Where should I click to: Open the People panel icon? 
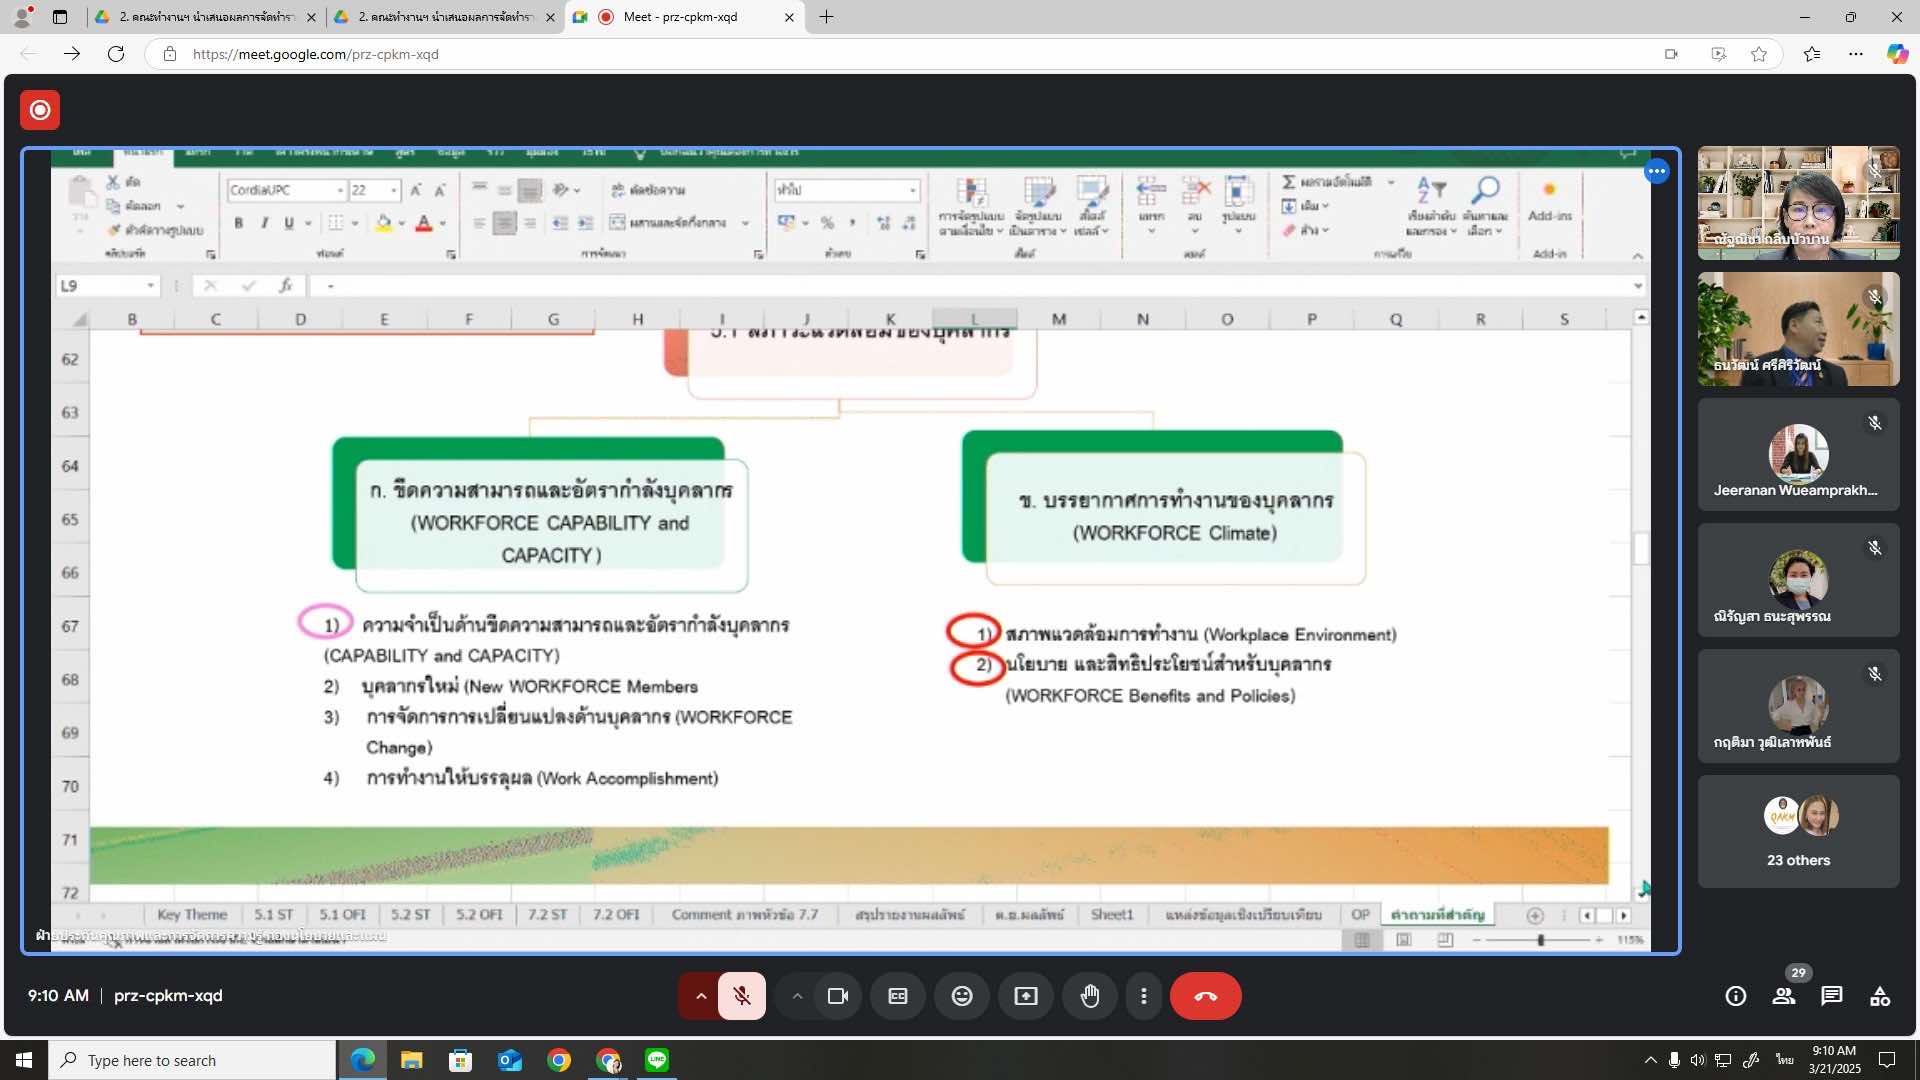(x=1784, y=996)
